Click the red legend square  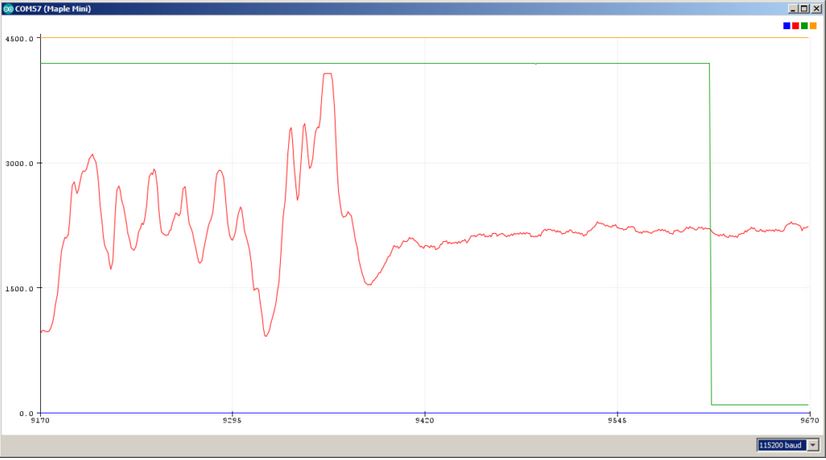point(796,25)
